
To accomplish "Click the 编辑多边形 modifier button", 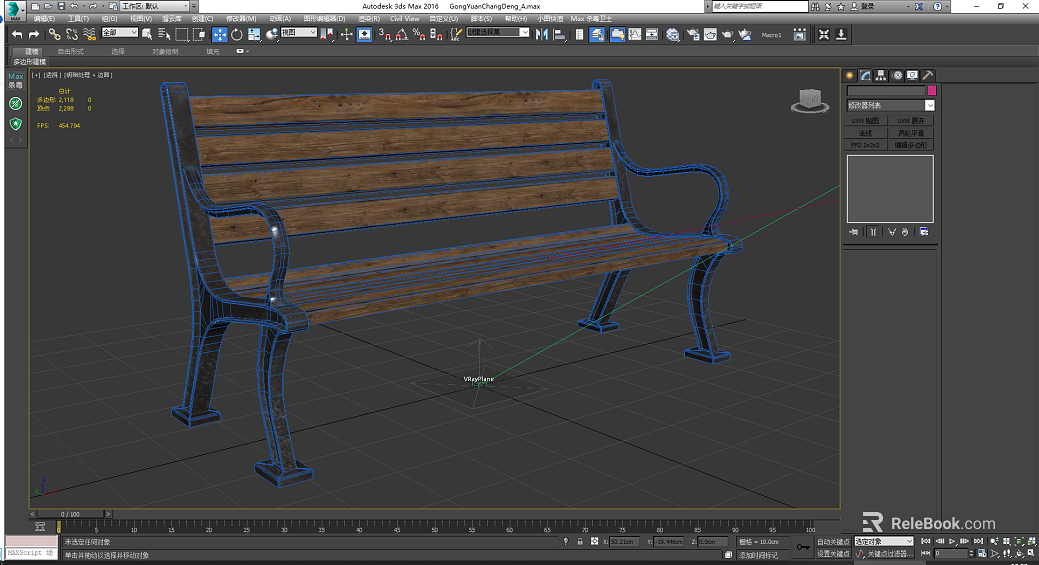I will tap(911, 144).
